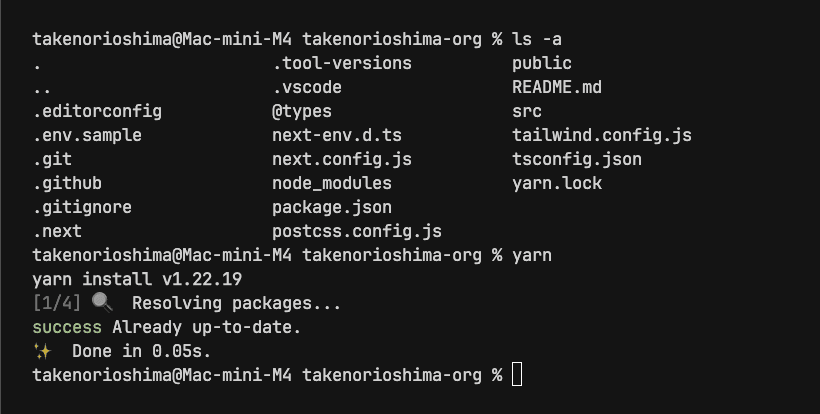Select the node_modules directory name

point(332,183)
